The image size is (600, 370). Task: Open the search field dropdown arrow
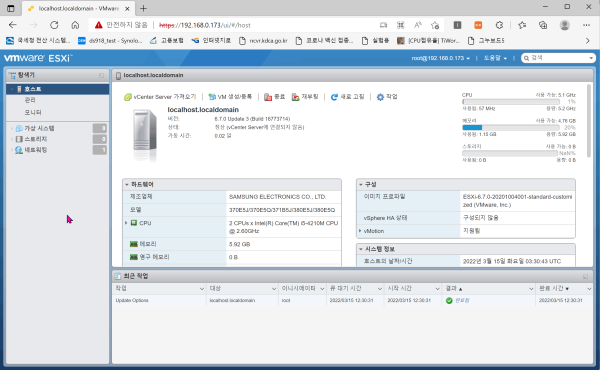[x=591, y=58]
